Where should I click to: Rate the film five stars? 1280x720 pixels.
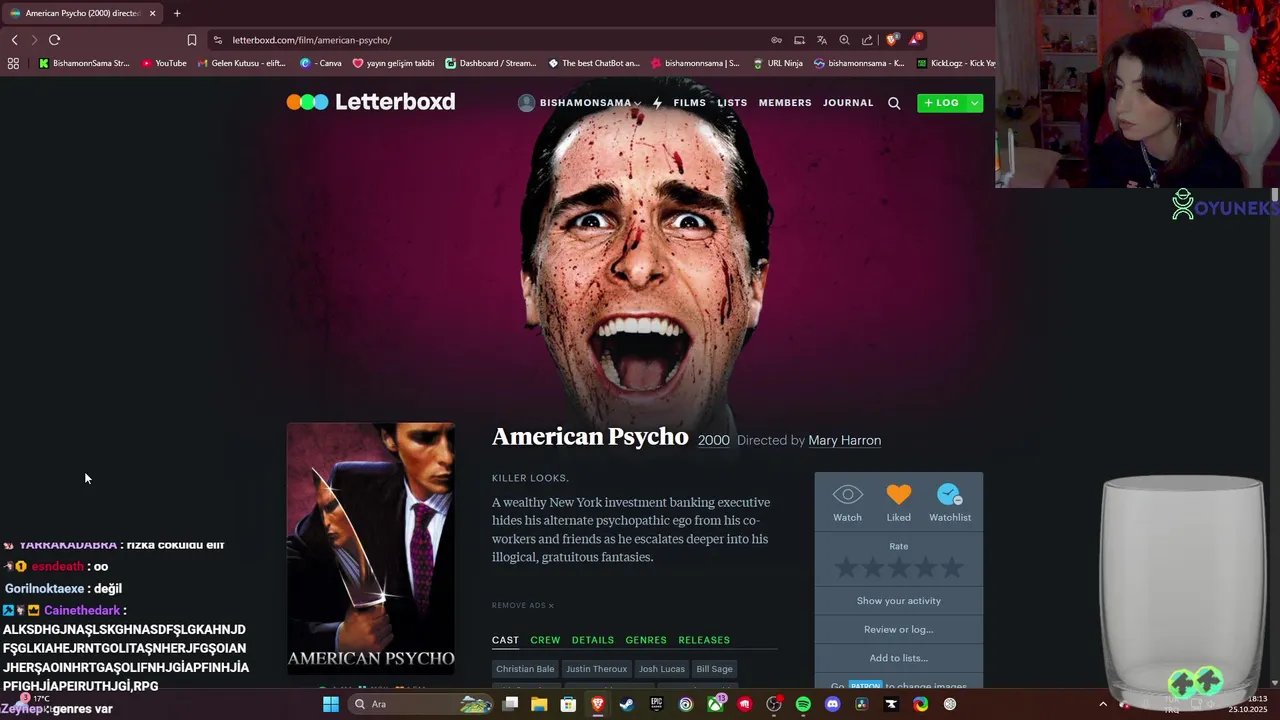tap(952, 568)
